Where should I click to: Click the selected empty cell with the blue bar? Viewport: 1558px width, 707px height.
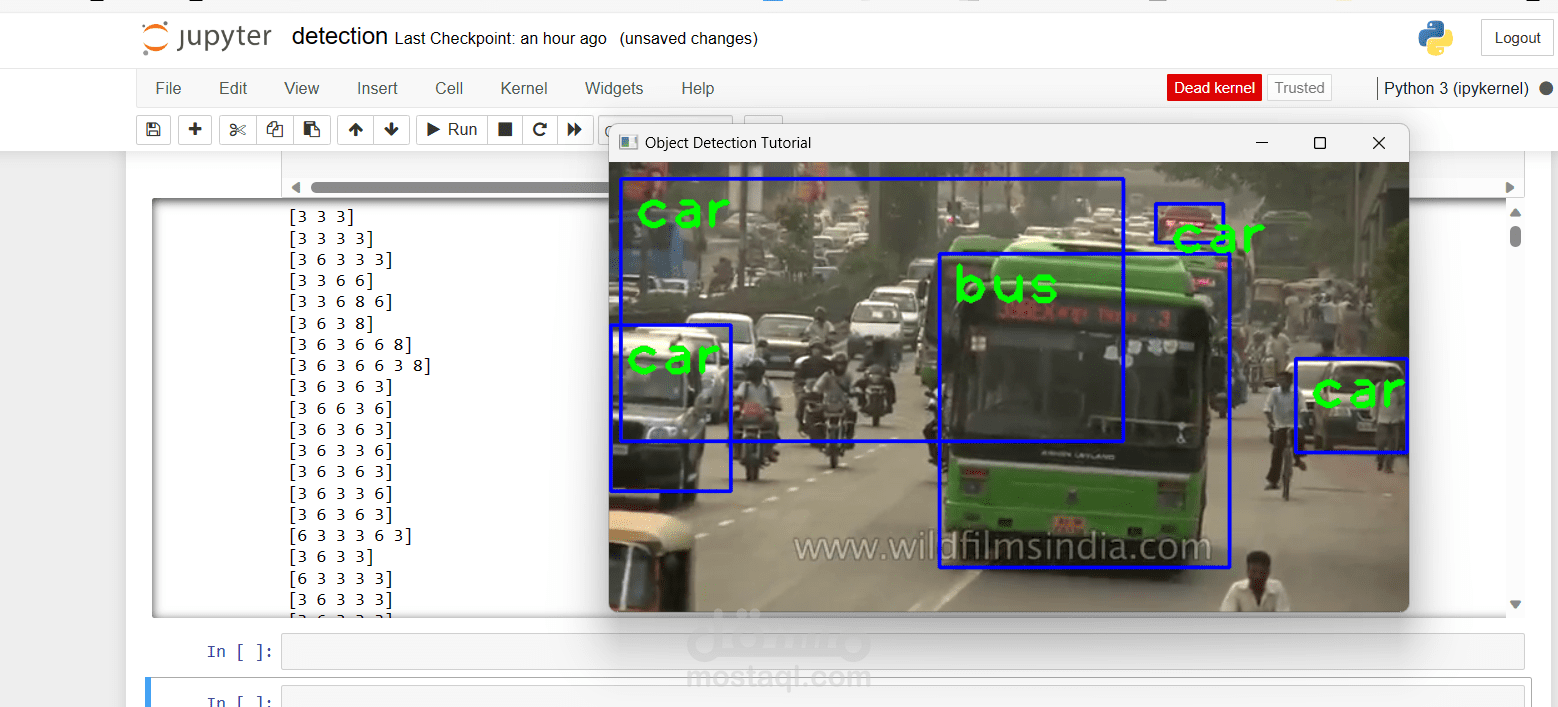(902, 696)
